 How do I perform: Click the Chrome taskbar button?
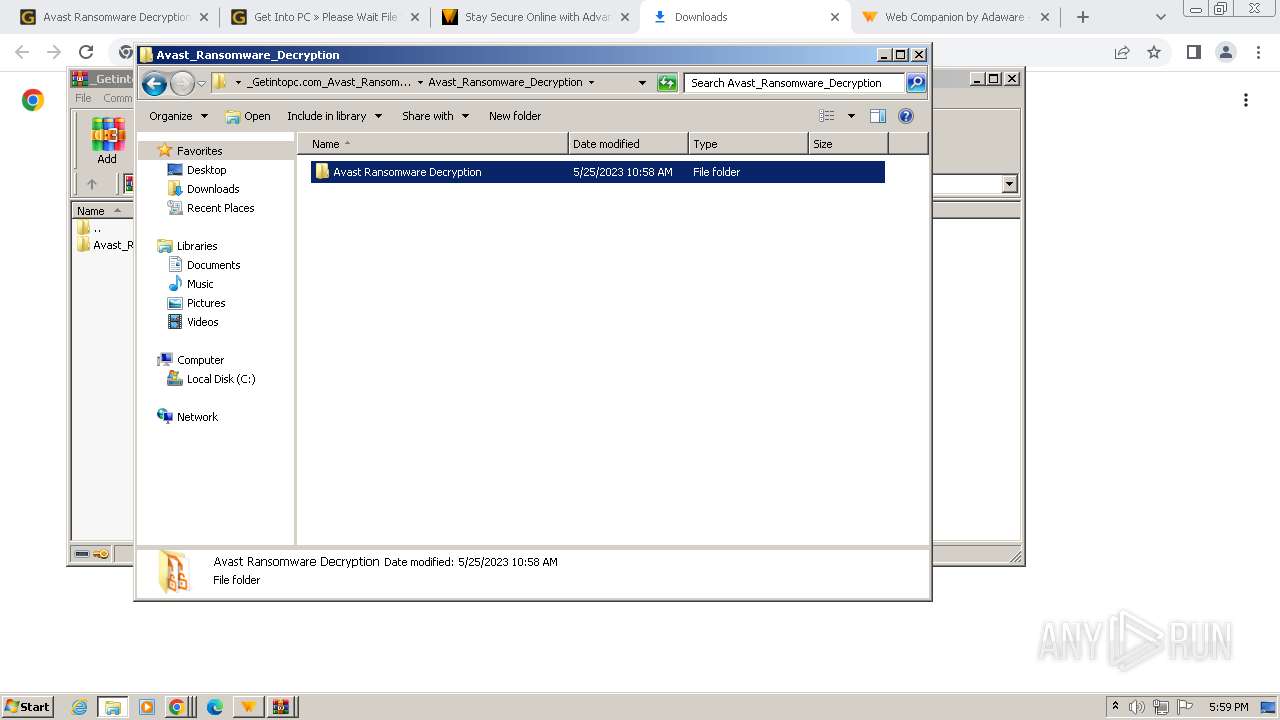pyautogui.click(x=176, y=707)
